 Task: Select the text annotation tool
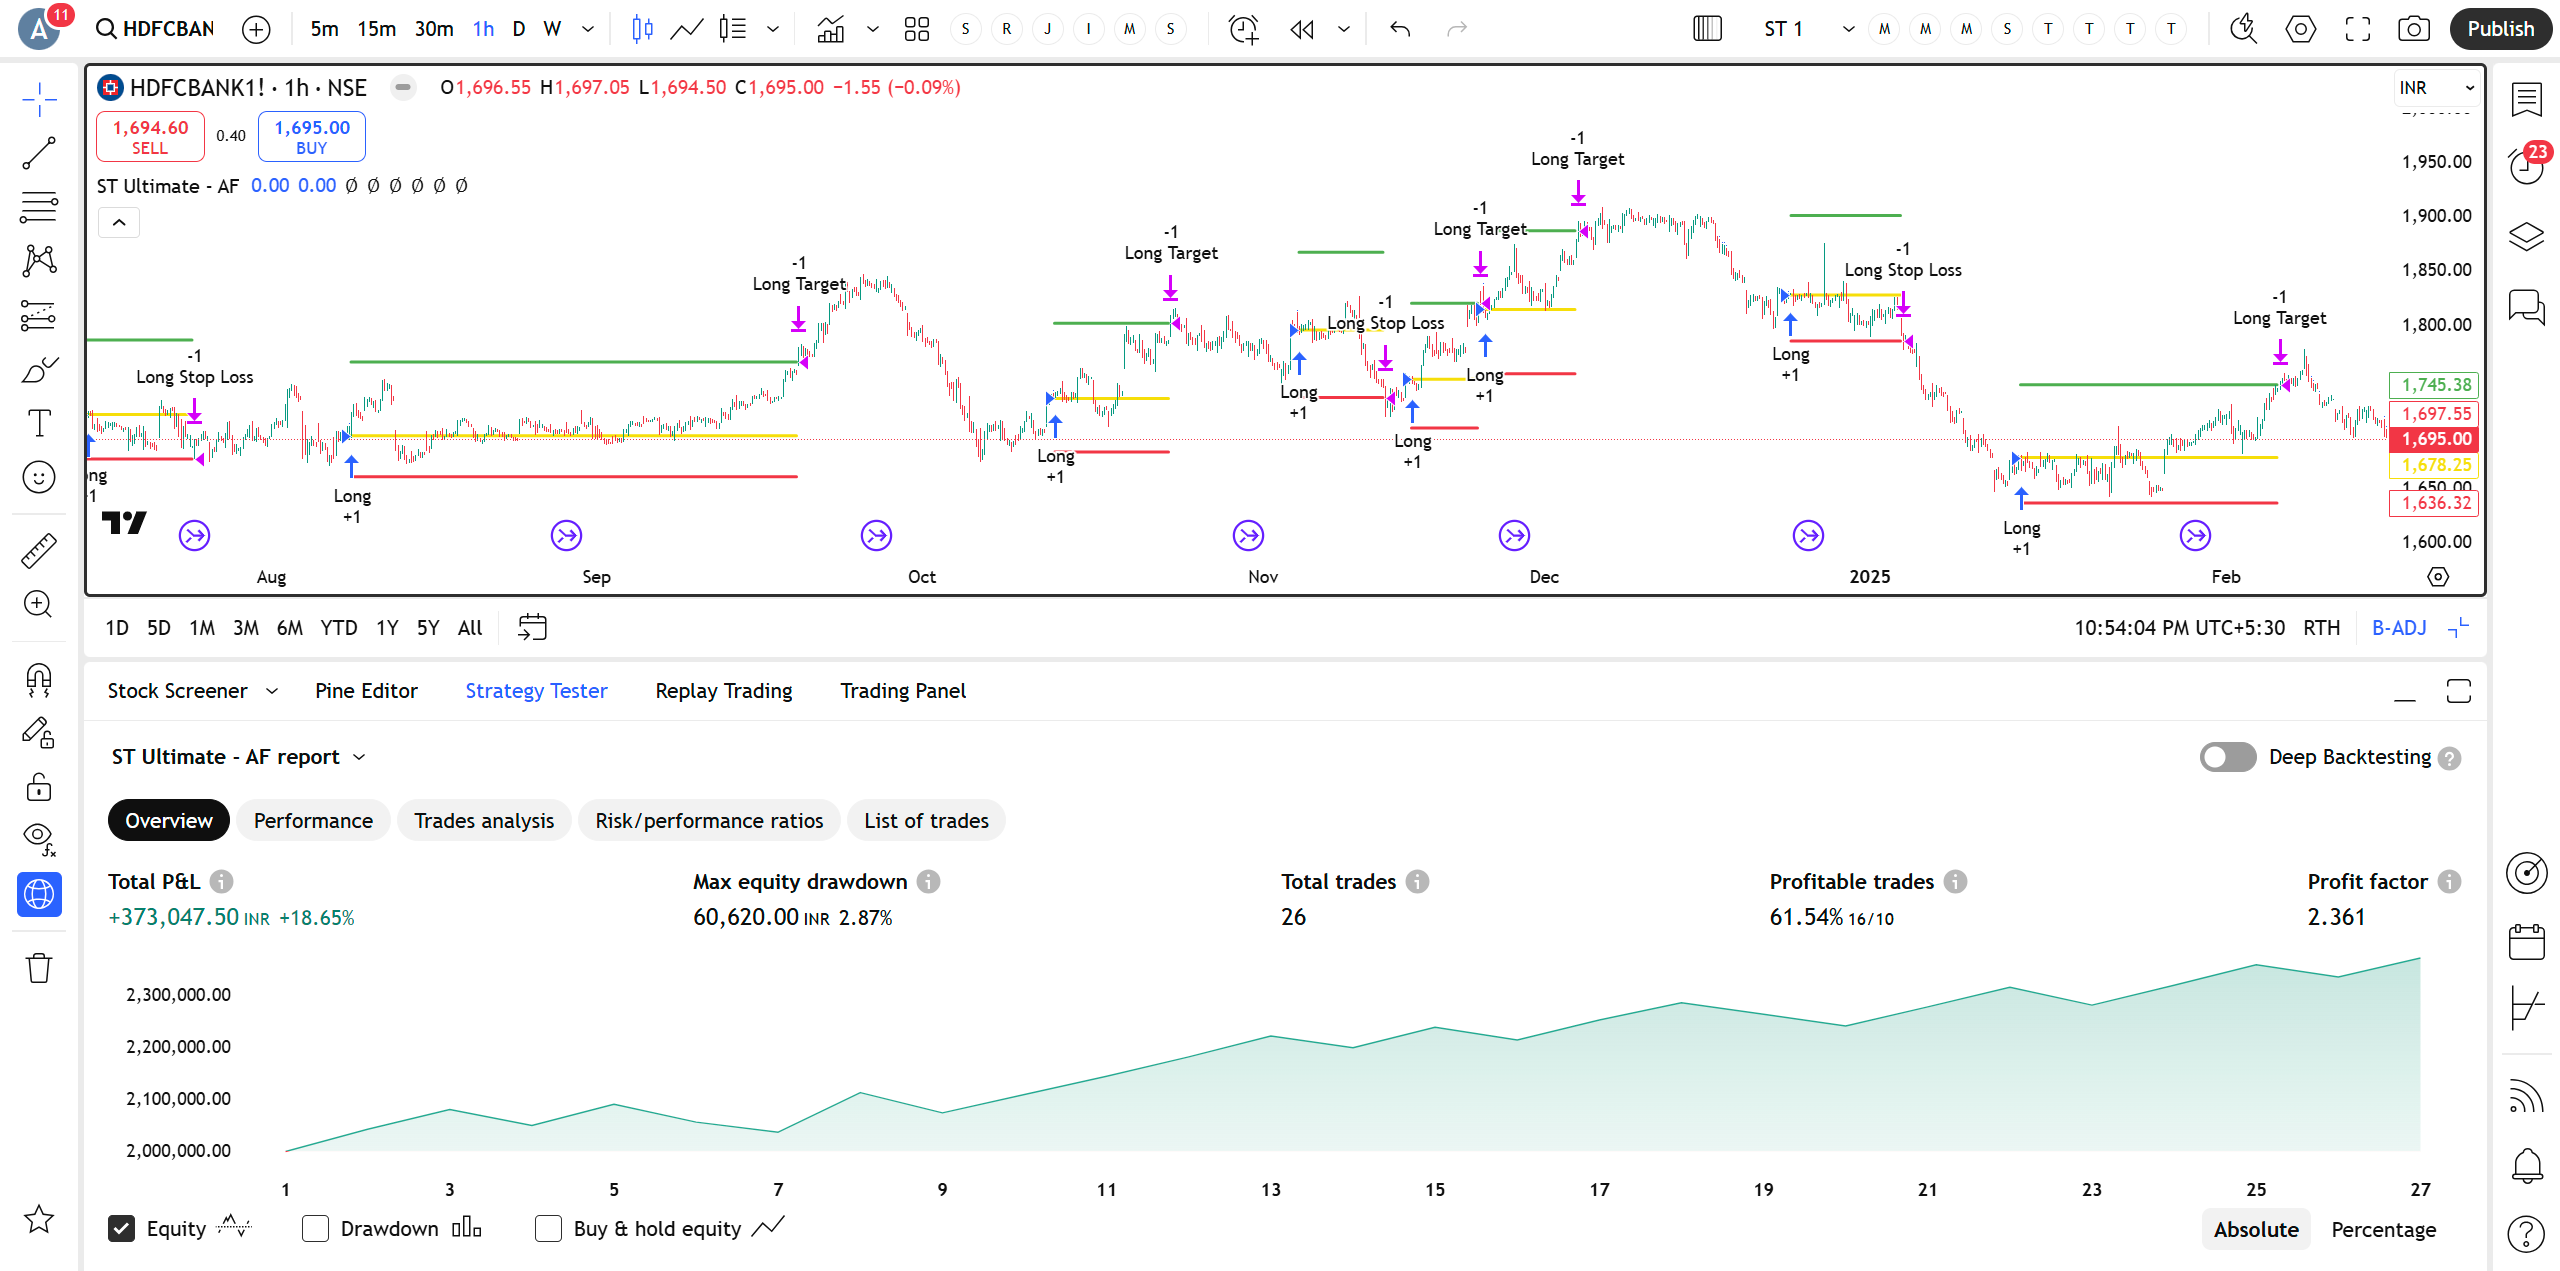click(x=39, y=424)
